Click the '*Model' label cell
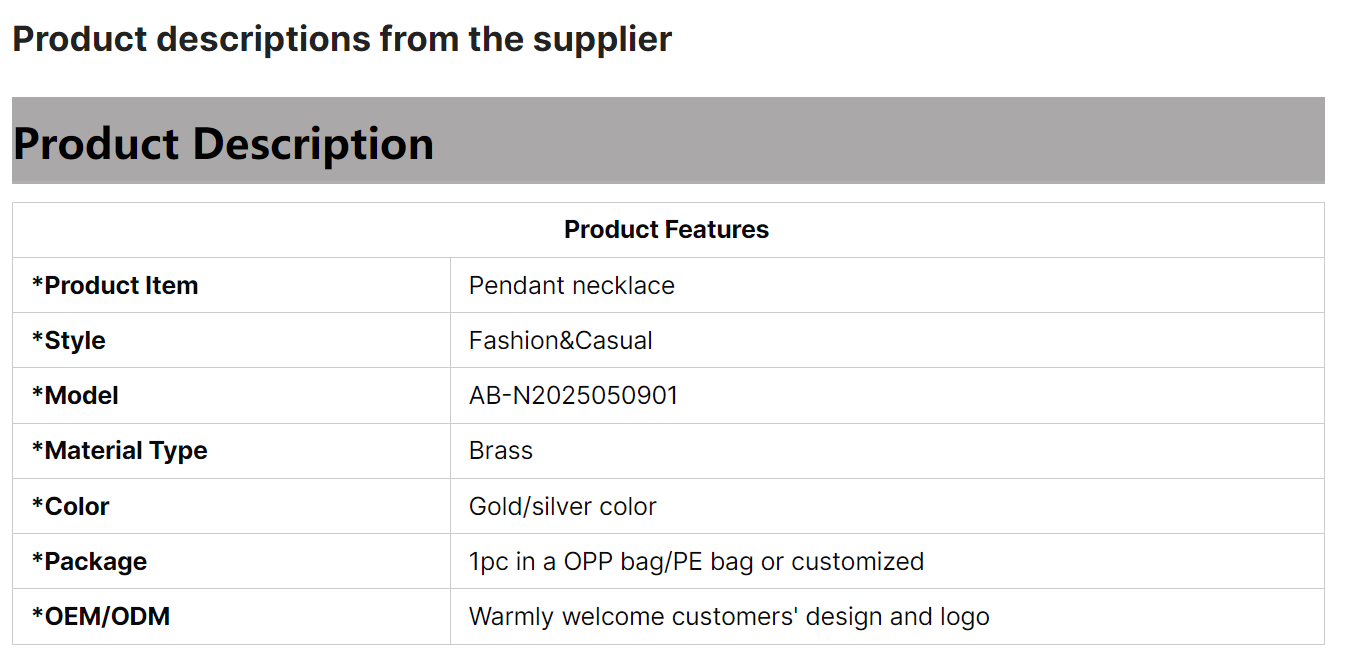Viewport: 1360px width, 663px height. [231, 395]
